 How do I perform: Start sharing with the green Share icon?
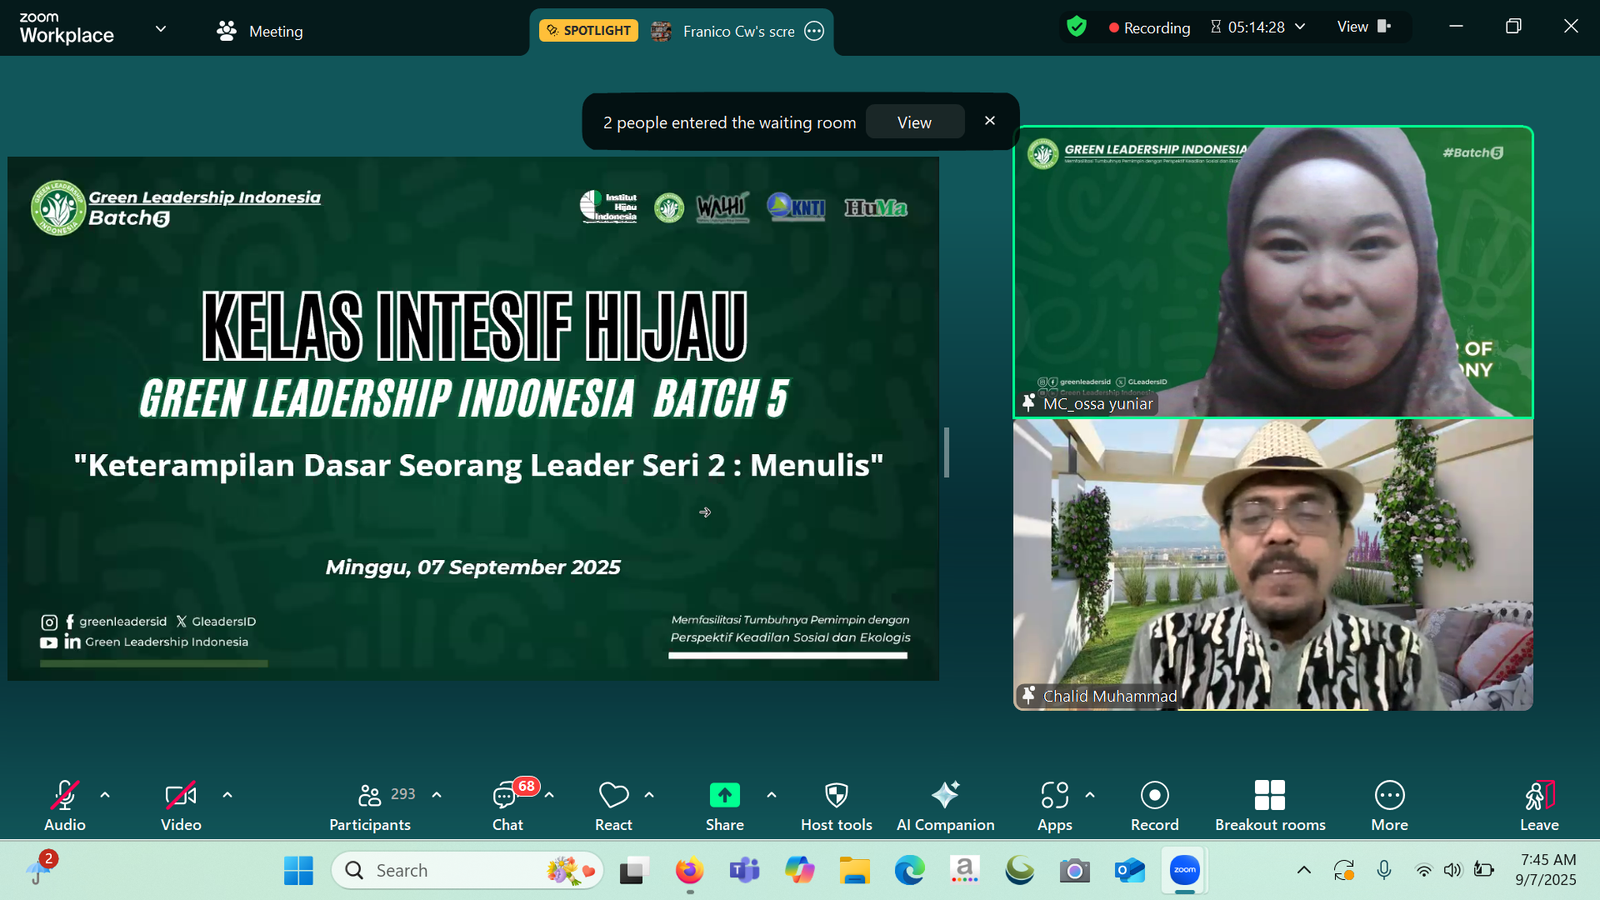[724, 806]
